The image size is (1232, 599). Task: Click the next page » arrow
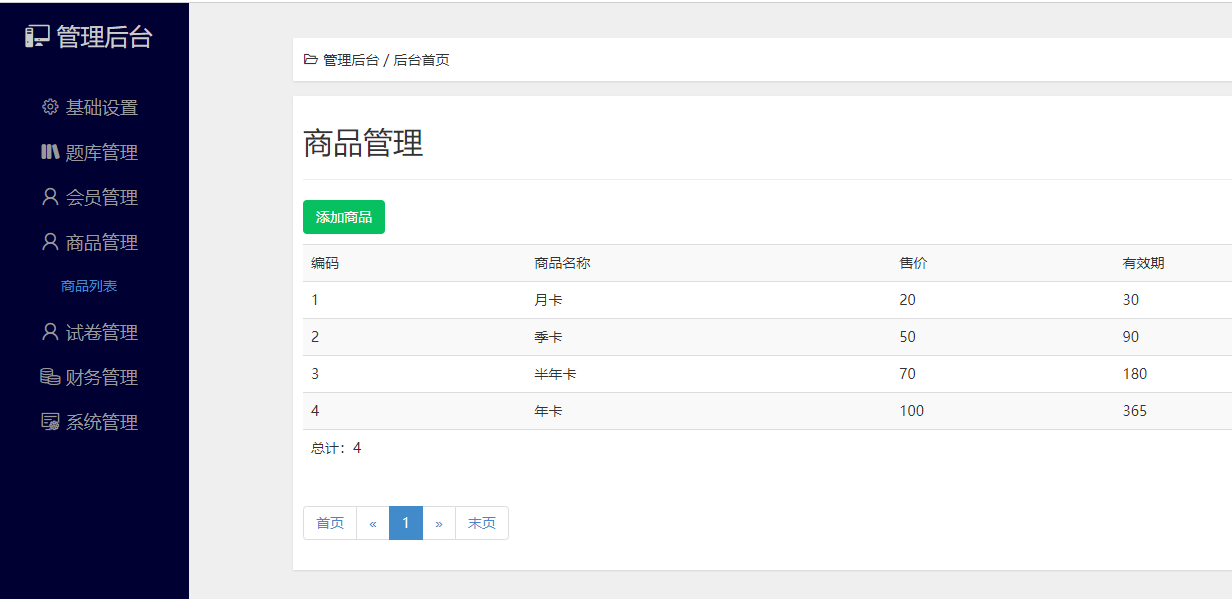tap(439, 523)
